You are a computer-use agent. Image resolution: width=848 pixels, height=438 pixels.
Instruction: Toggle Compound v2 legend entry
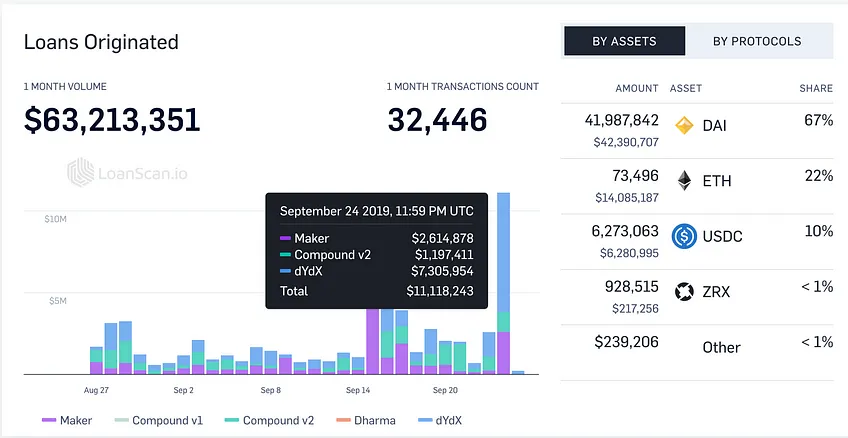tap(269, 420)
